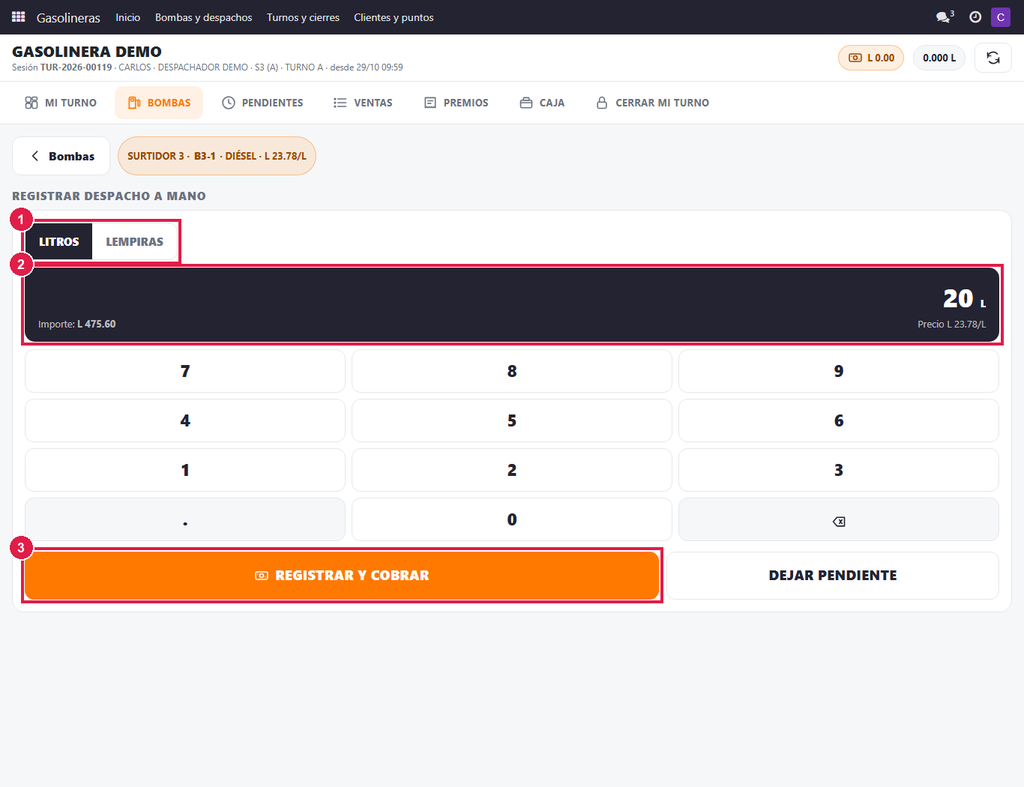
Task: Click the Gasolineras app name
Action: click(69, 18)
